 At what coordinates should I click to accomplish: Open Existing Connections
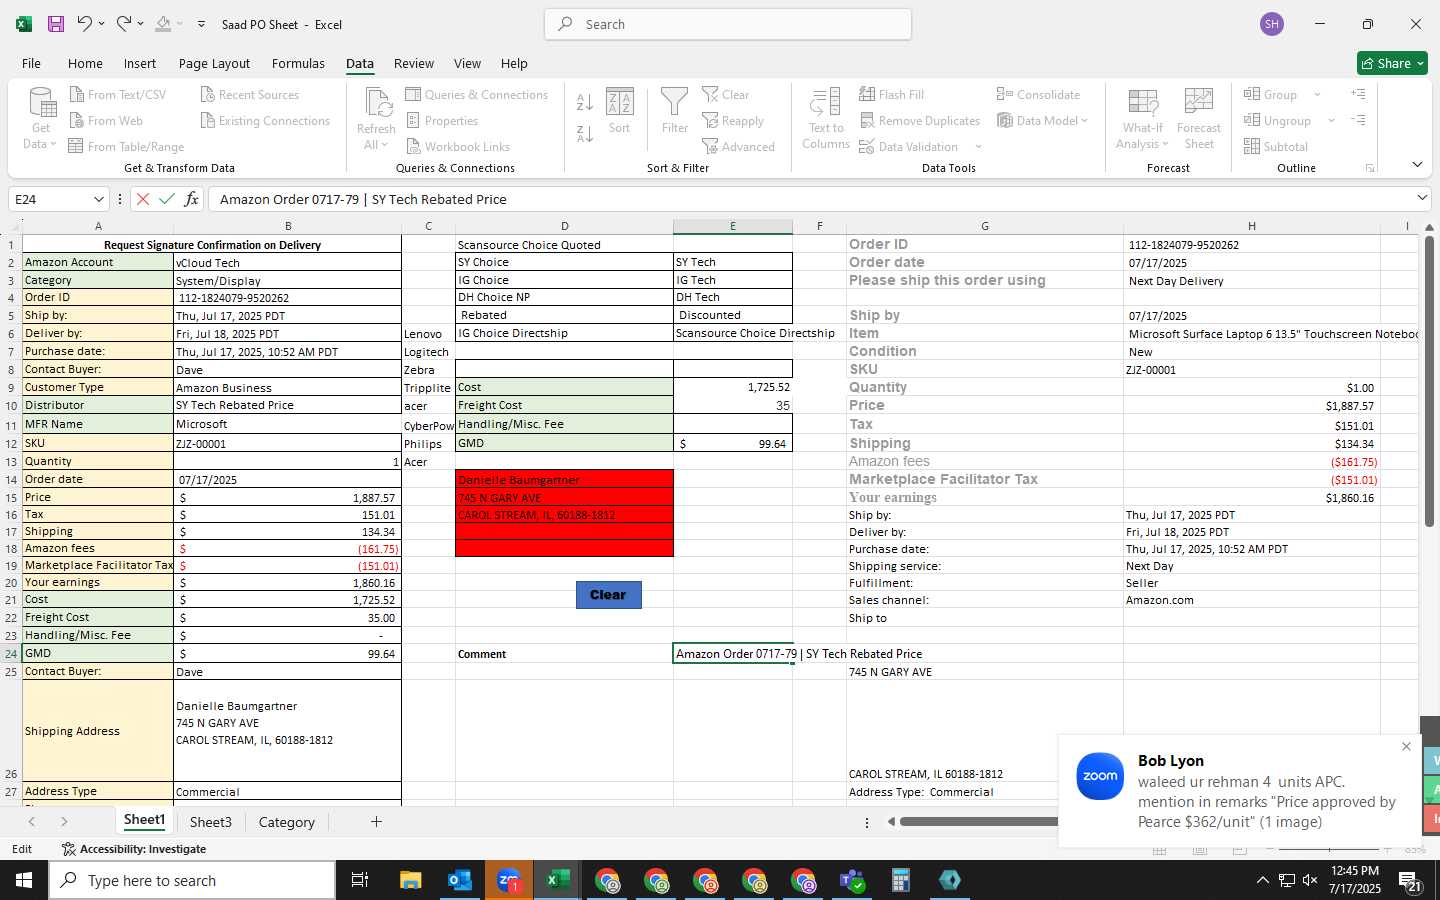[x=265, y=120]
